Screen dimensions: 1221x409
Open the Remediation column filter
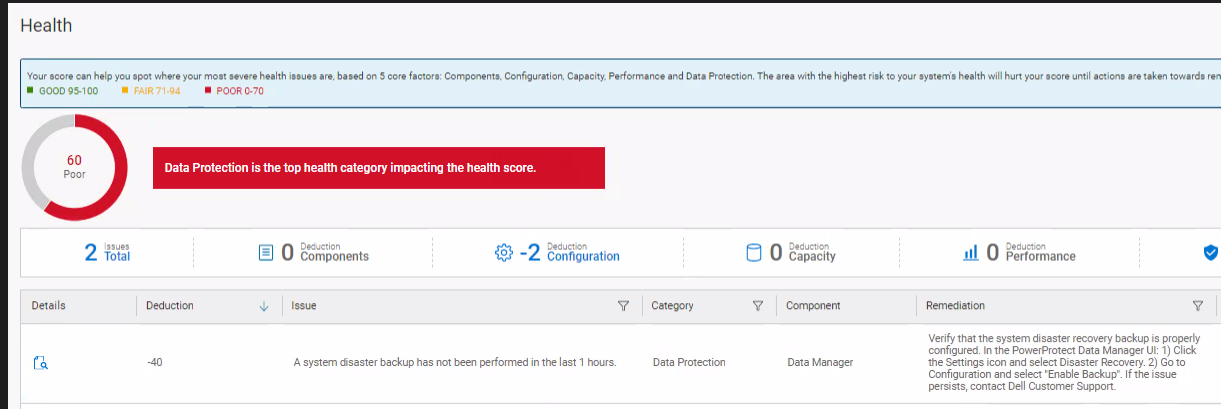(x=1197, y=306)
